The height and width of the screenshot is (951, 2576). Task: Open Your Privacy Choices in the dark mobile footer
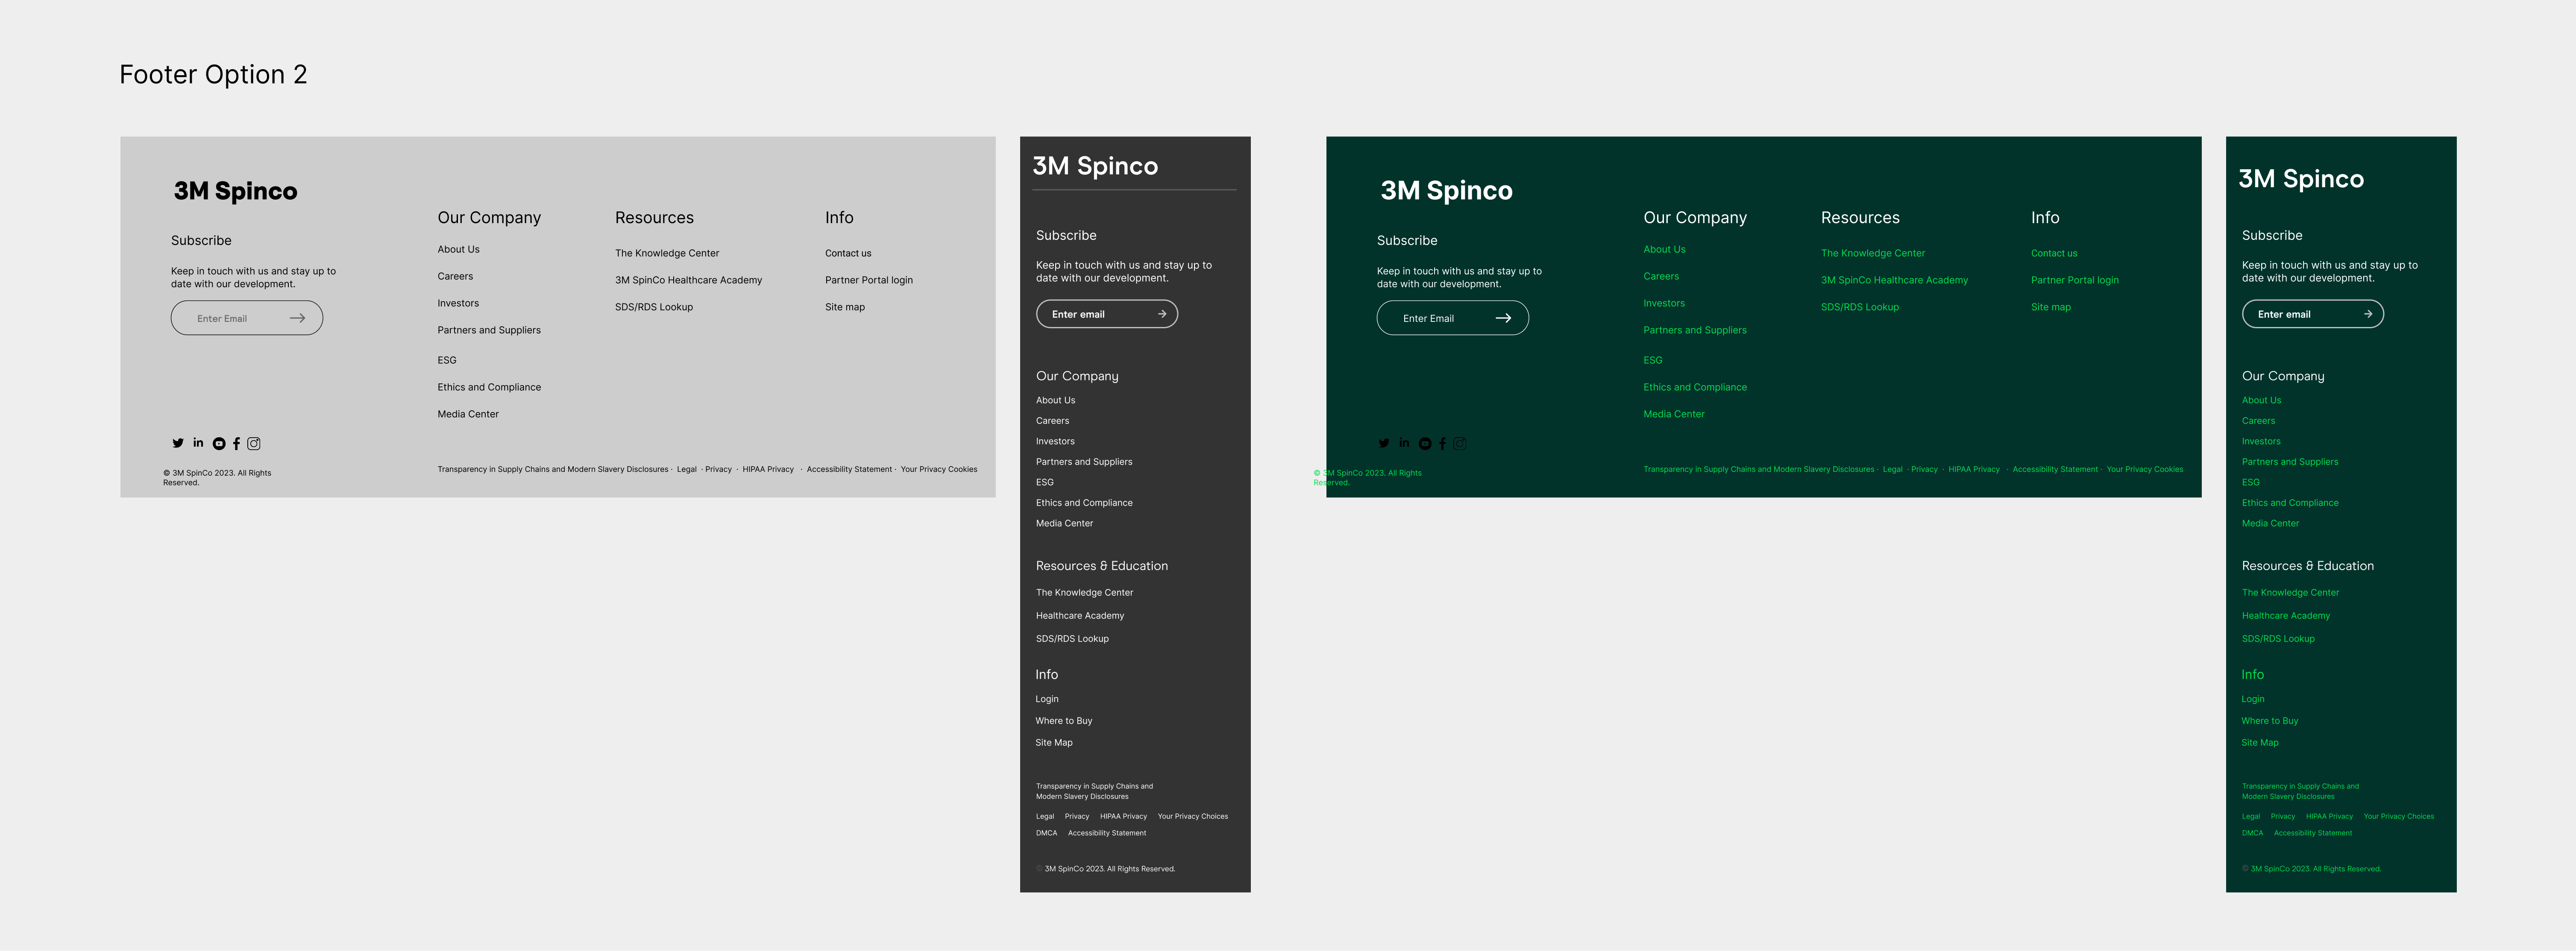1193,816
